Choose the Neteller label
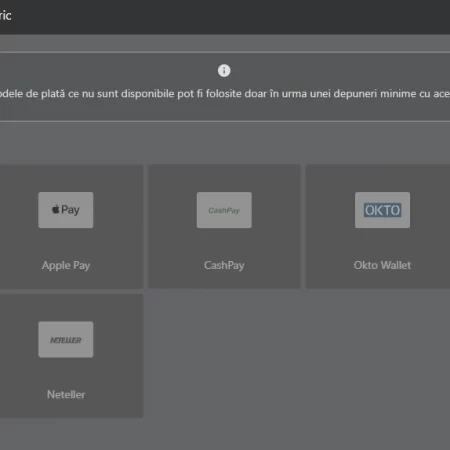Screen dimensions: 450x450 click(x=66, y=395)
